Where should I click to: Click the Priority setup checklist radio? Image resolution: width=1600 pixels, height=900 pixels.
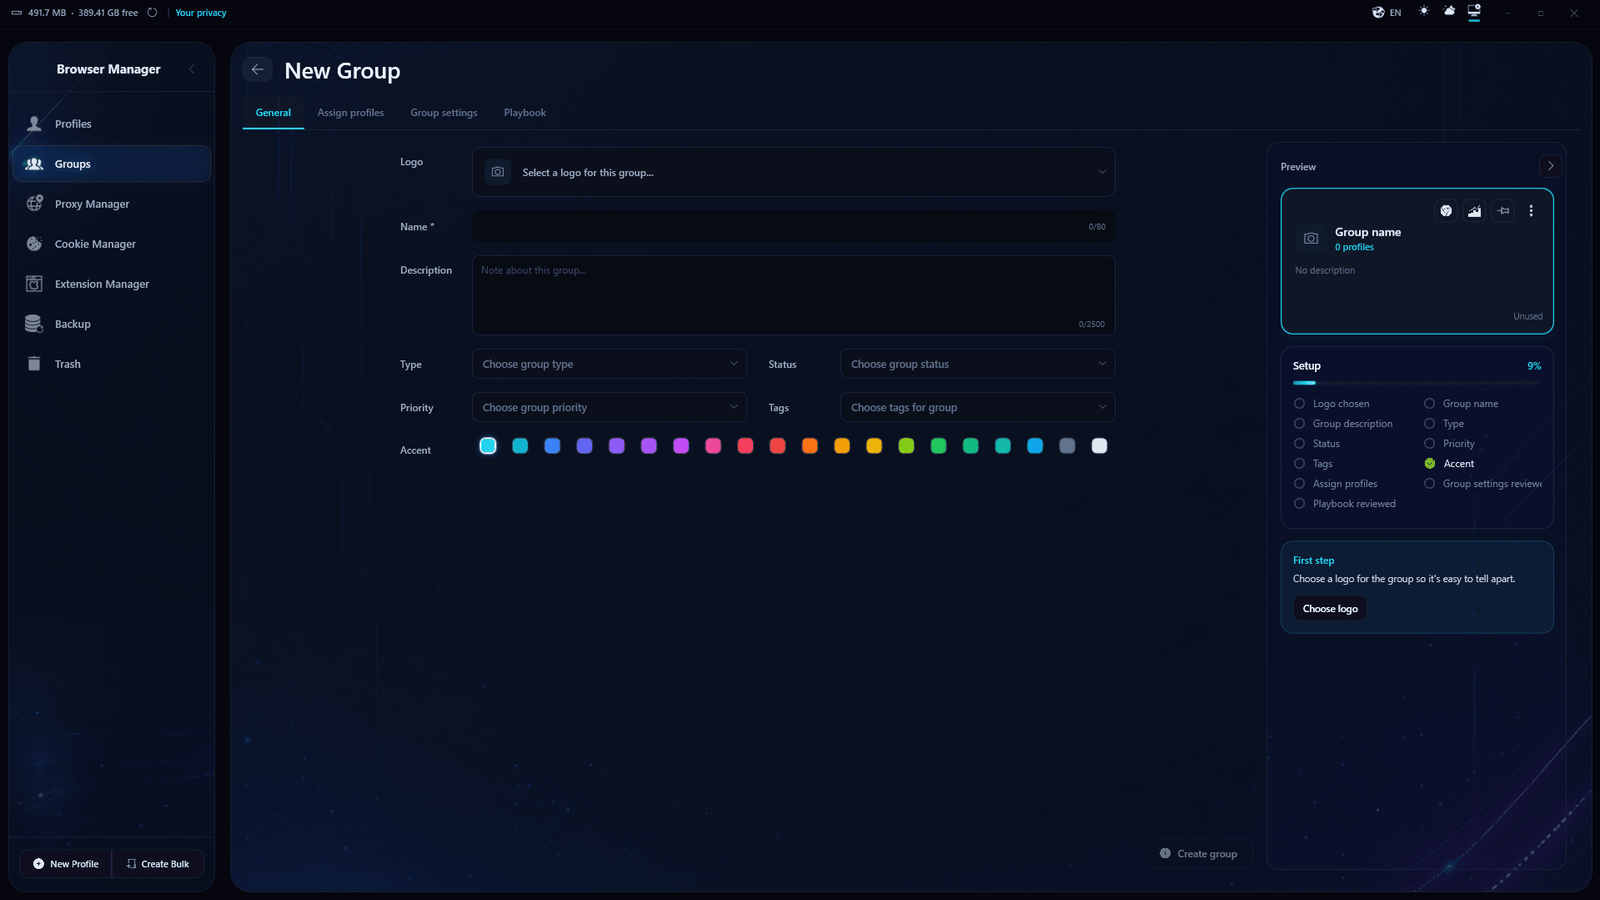click(1429, 444)
